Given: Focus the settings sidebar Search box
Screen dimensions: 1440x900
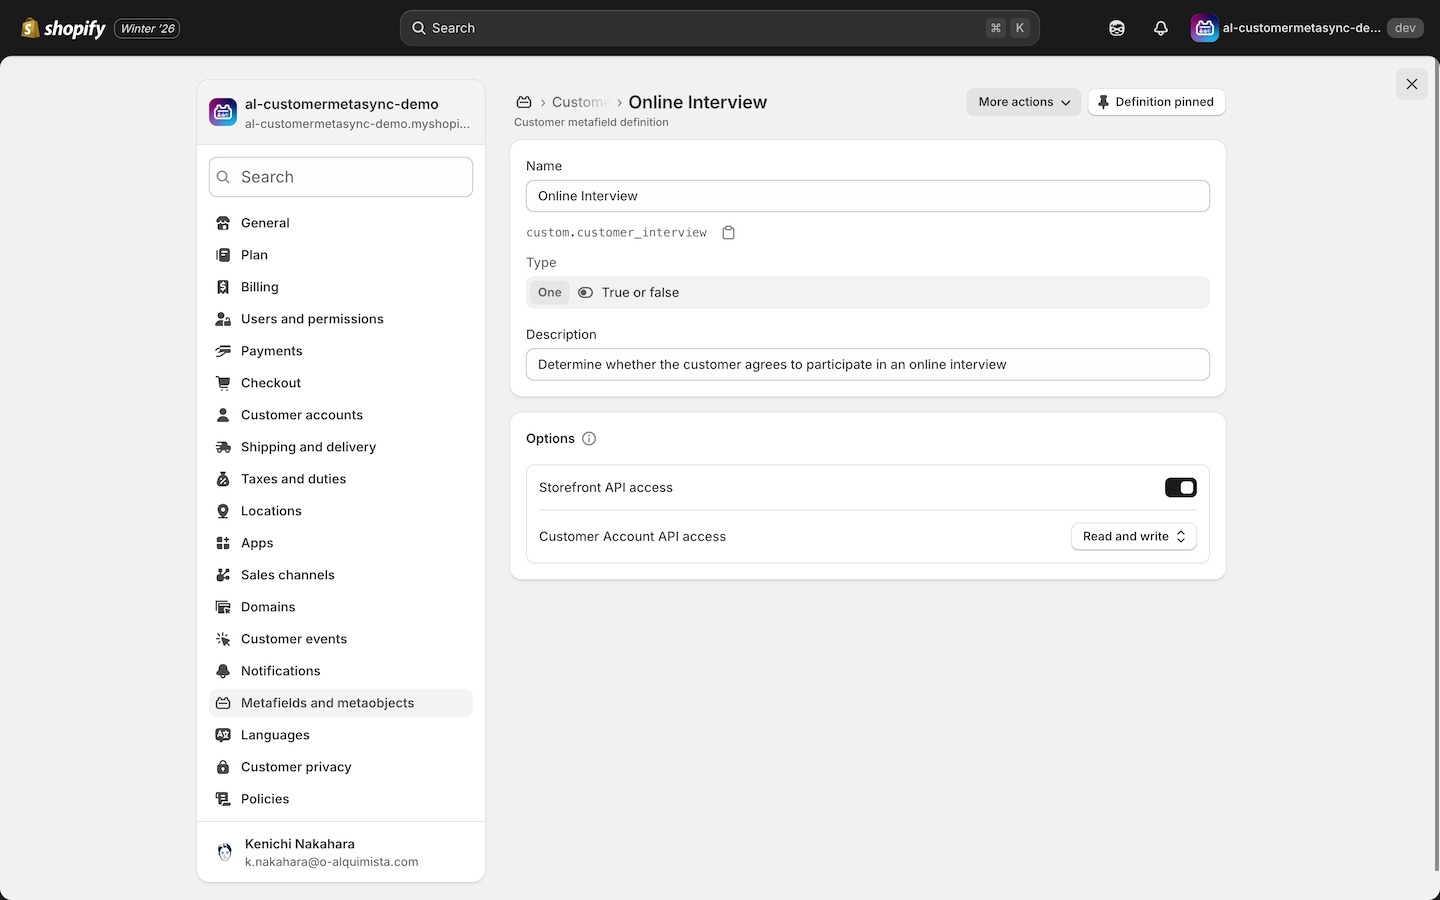Looking at the screenshot, I should pyautogui.click(x=341, y=177).
